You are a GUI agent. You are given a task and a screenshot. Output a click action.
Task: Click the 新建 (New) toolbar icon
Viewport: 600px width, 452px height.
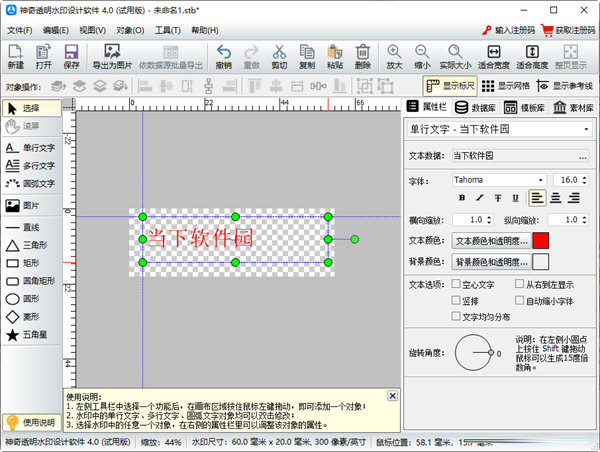16,57
